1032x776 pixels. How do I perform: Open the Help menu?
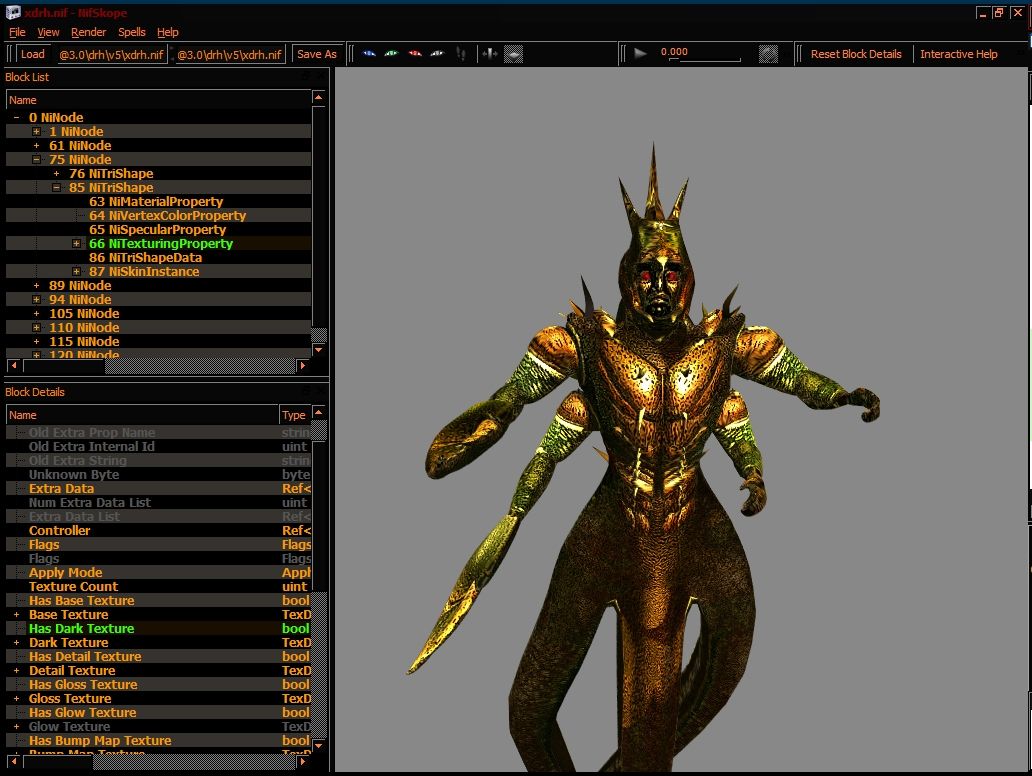168,32
